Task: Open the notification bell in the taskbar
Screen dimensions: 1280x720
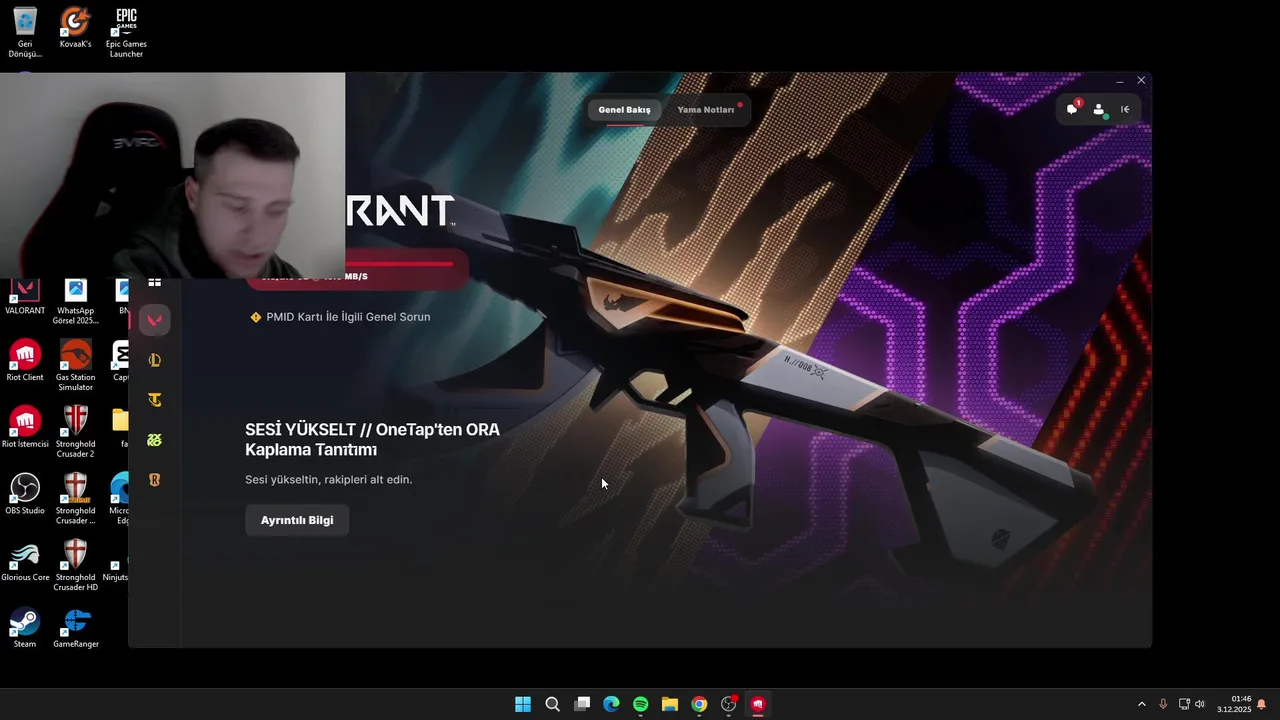Action: coord(1262,704)
